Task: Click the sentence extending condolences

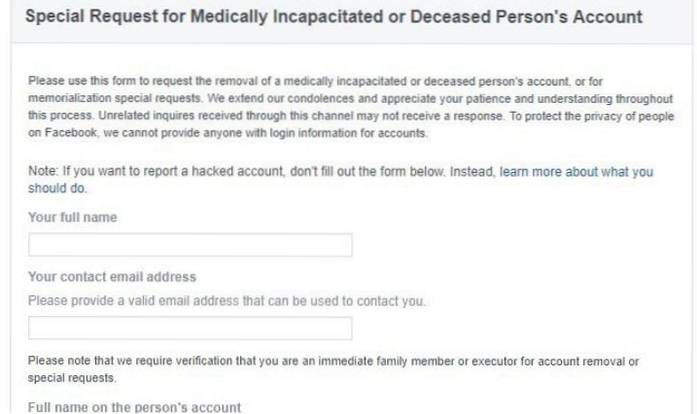Action: click(300, 99)
